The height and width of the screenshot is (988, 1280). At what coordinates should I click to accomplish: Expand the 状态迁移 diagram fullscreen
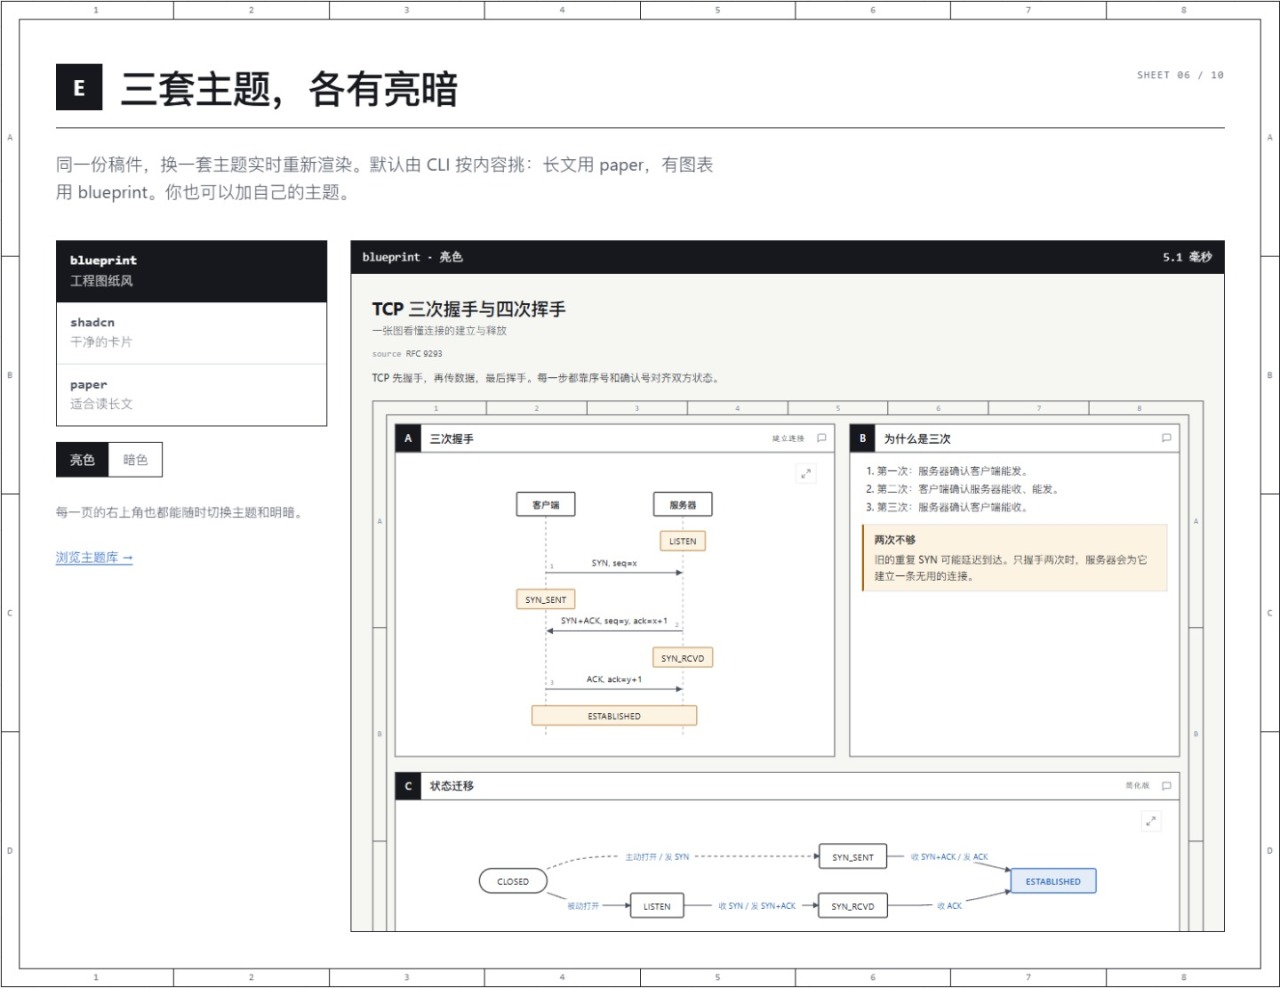click(x=1151, y=821)
